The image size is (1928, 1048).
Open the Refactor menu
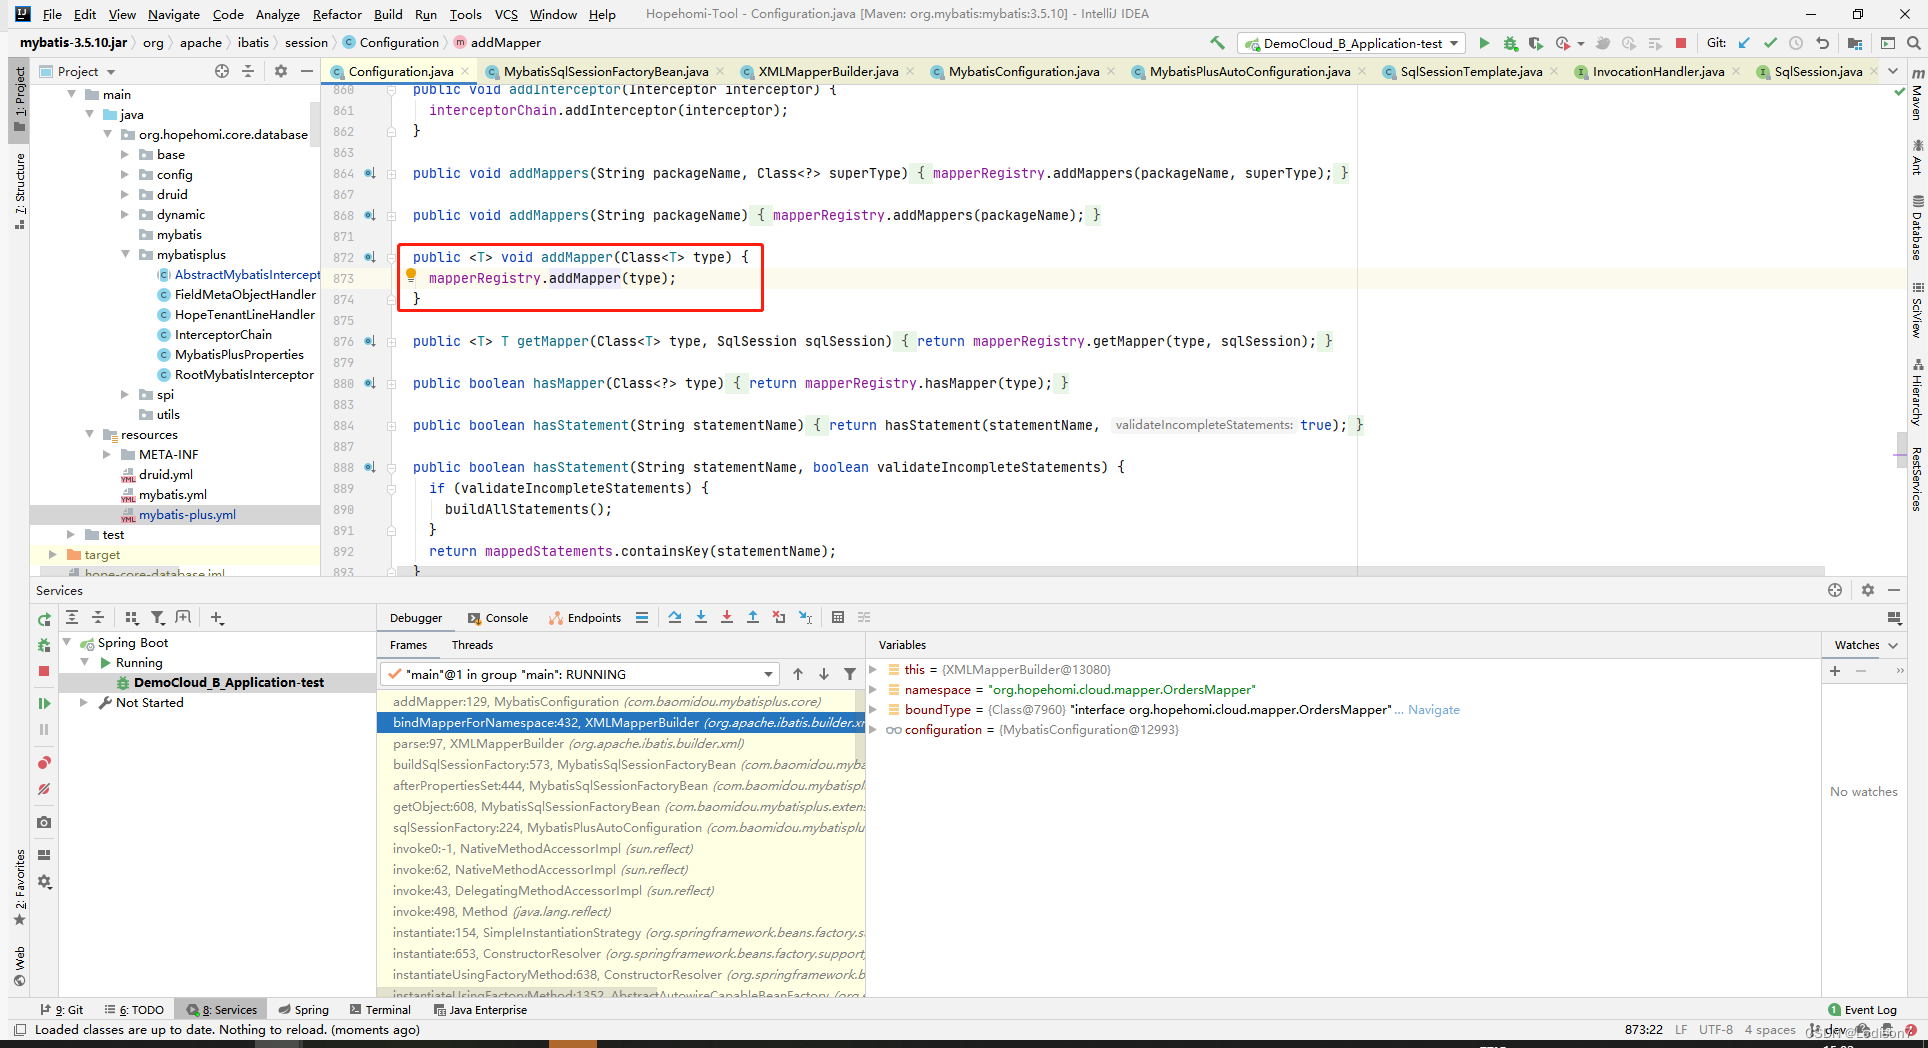(x=337, y=14)
